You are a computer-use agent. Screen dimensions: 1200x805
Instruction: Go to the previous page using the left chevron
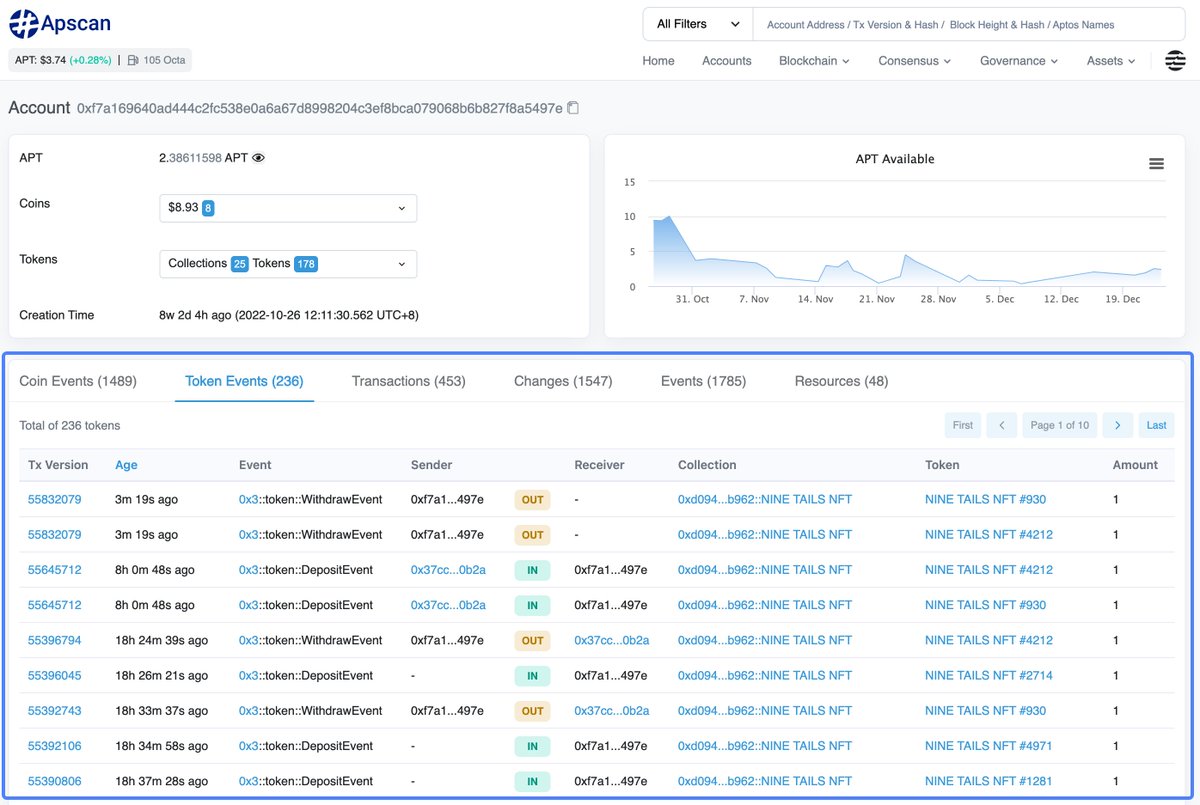coord(1001,425)
